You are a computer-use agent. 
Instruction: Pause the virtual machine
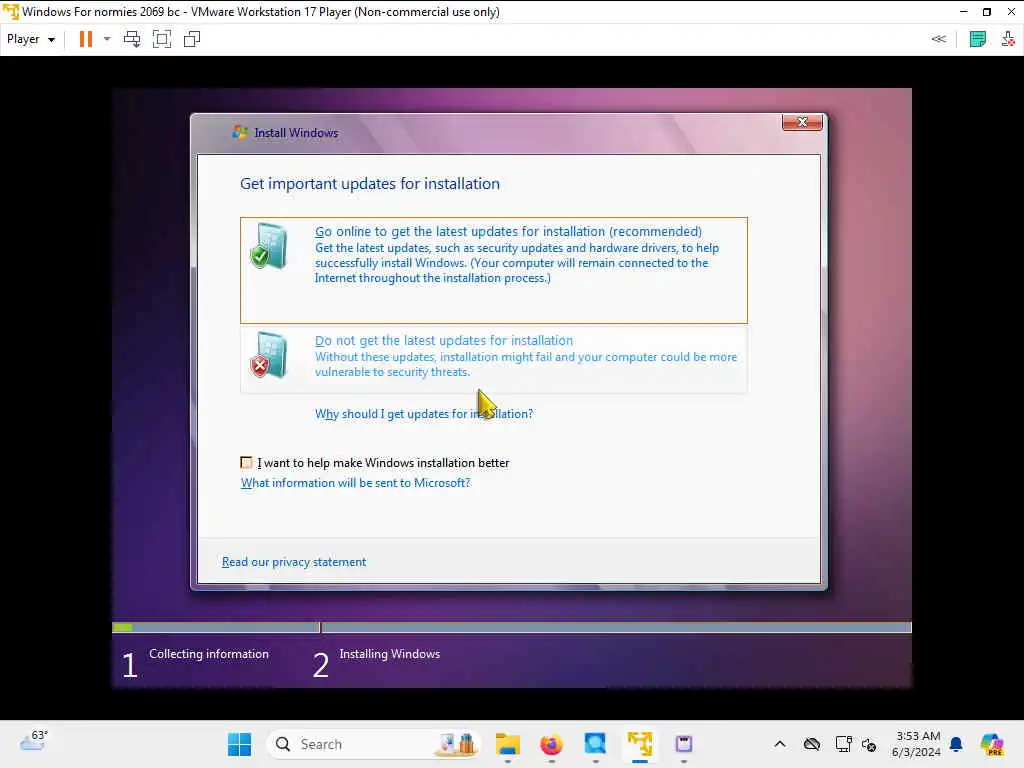coord(86,39)
